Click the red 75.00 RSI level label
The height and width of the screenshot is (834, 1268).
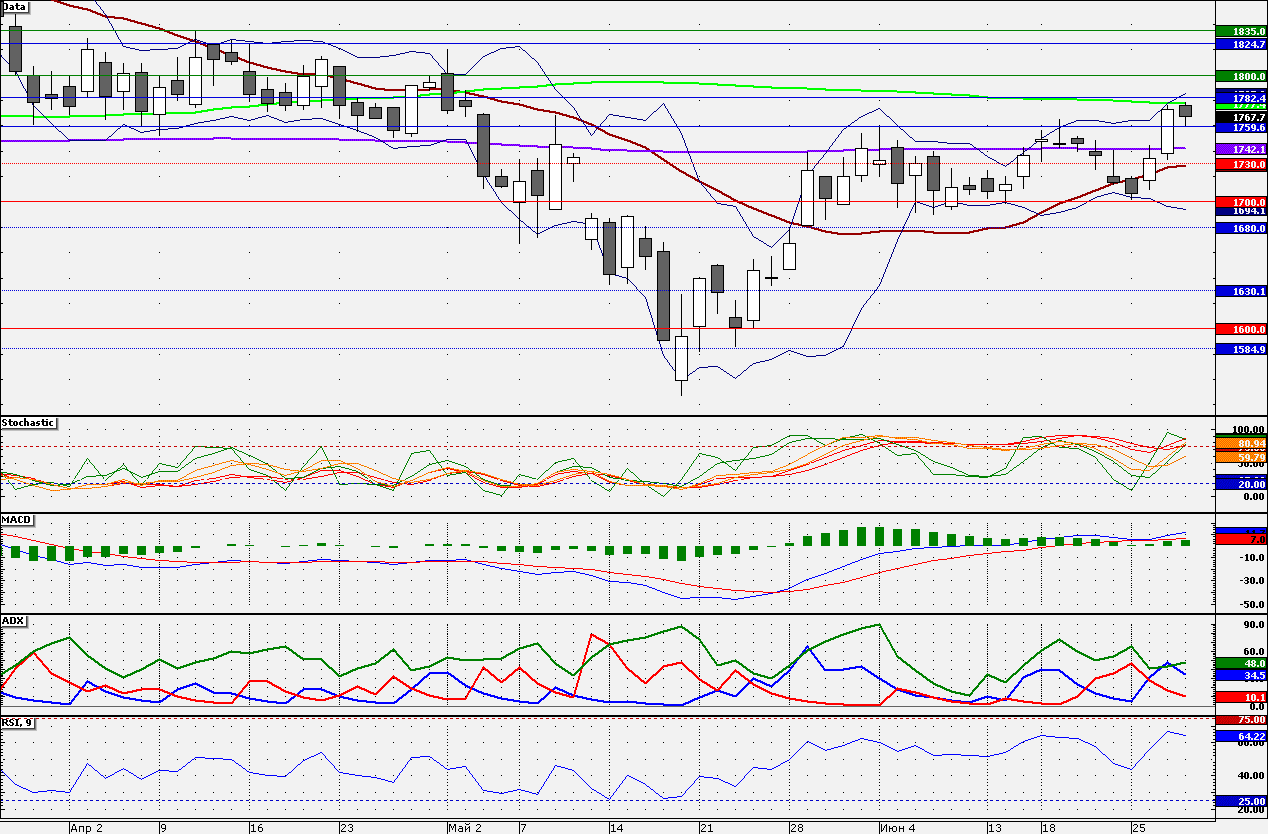tap(1241, 720)
